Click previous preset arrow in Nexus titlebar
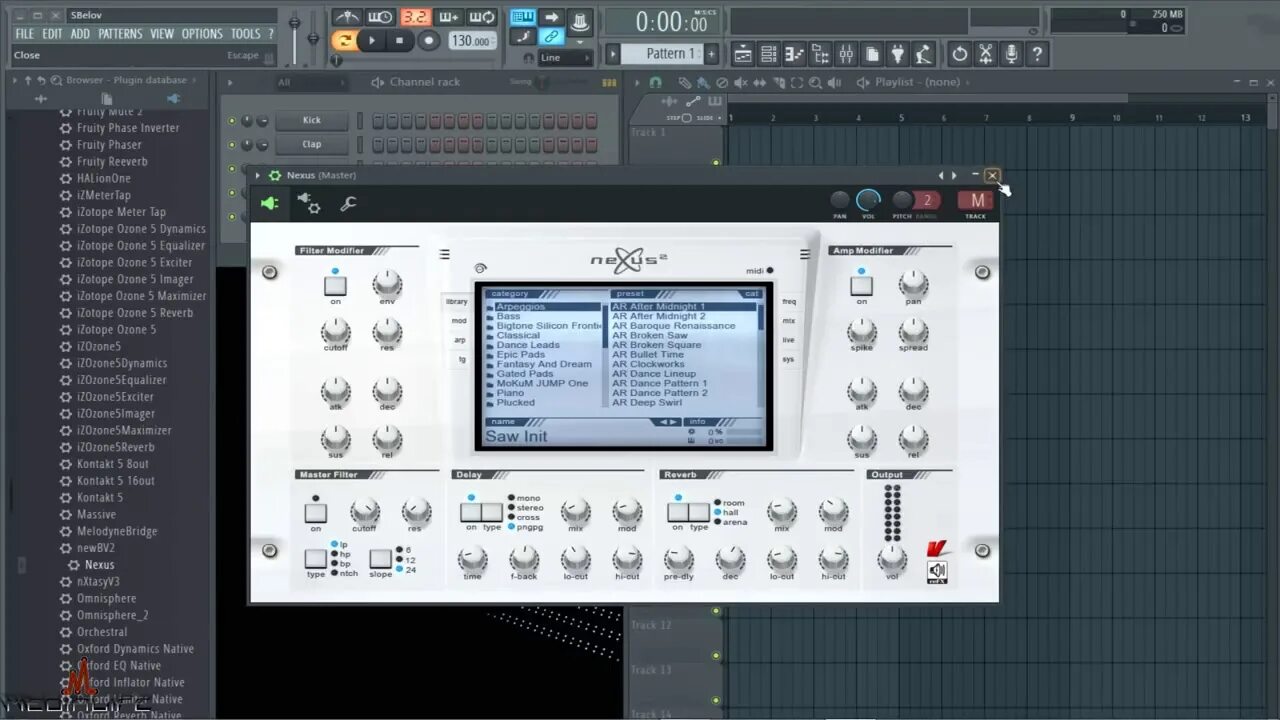1280x720 pixels. tap(940, 175)
